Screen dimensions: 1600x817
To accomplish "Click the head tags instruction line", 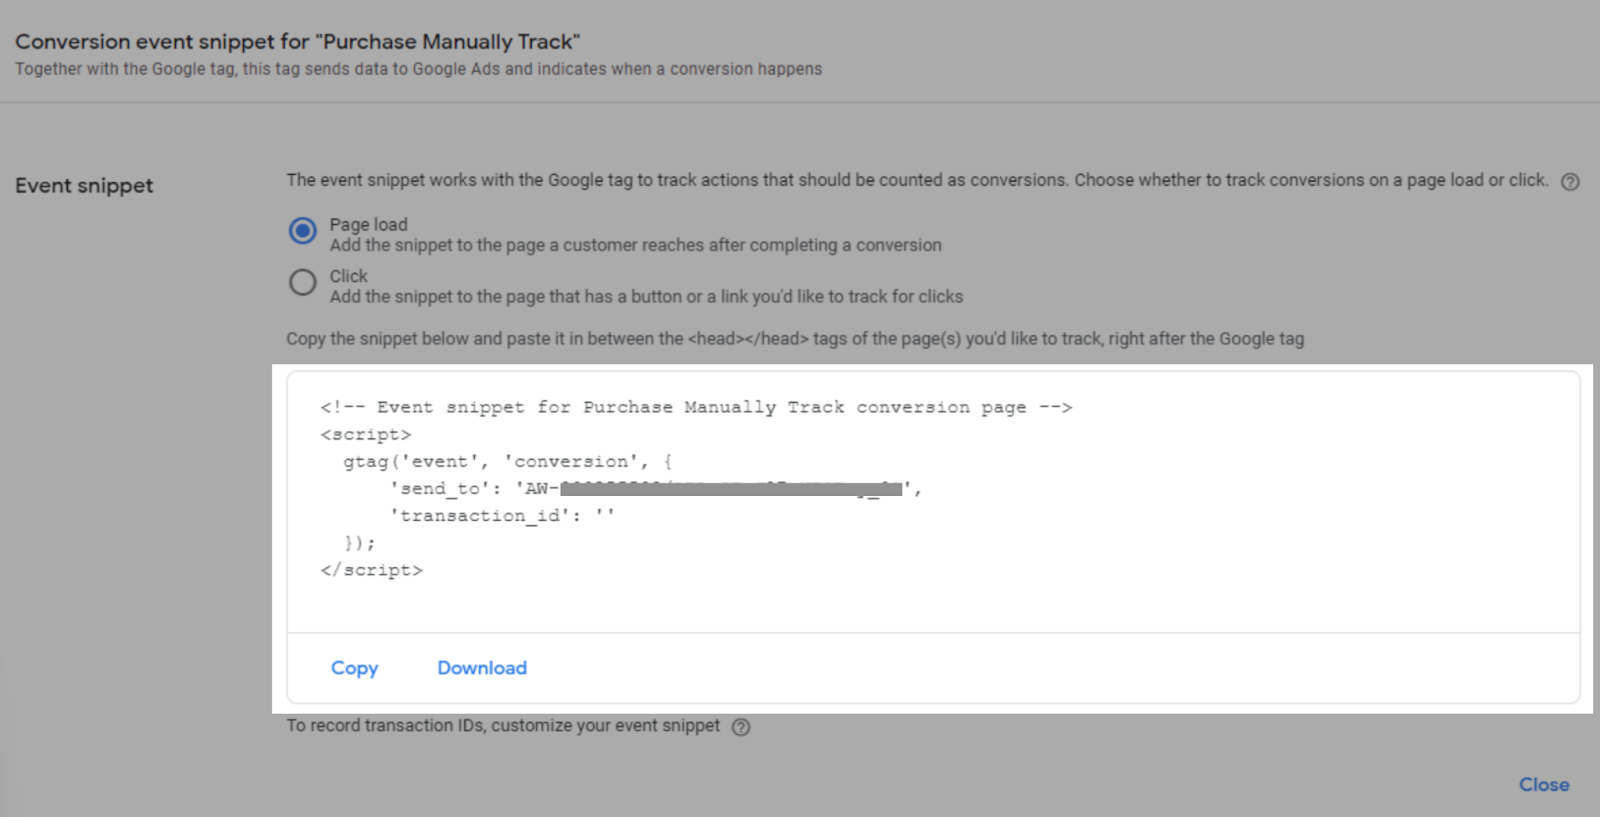I will point(795,339).
